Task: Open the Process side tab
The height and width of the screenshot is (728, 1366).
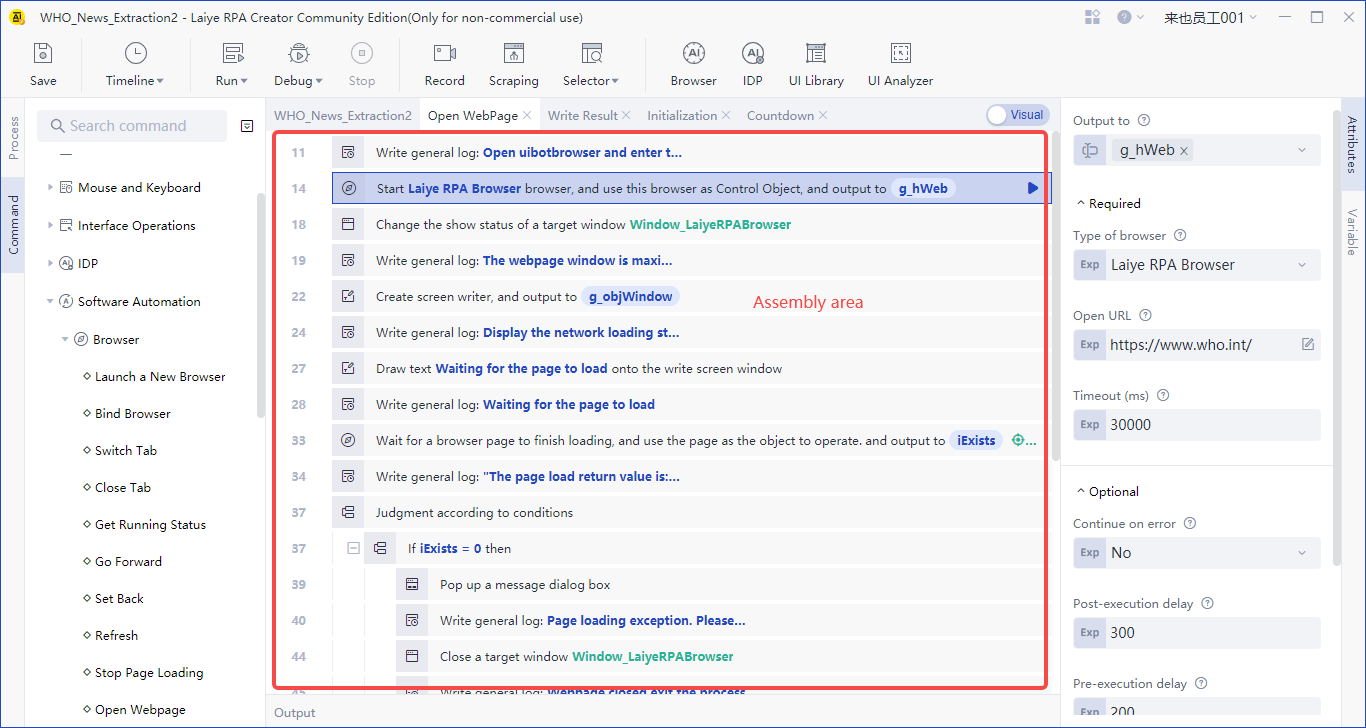Action: [x=13, y=138]
